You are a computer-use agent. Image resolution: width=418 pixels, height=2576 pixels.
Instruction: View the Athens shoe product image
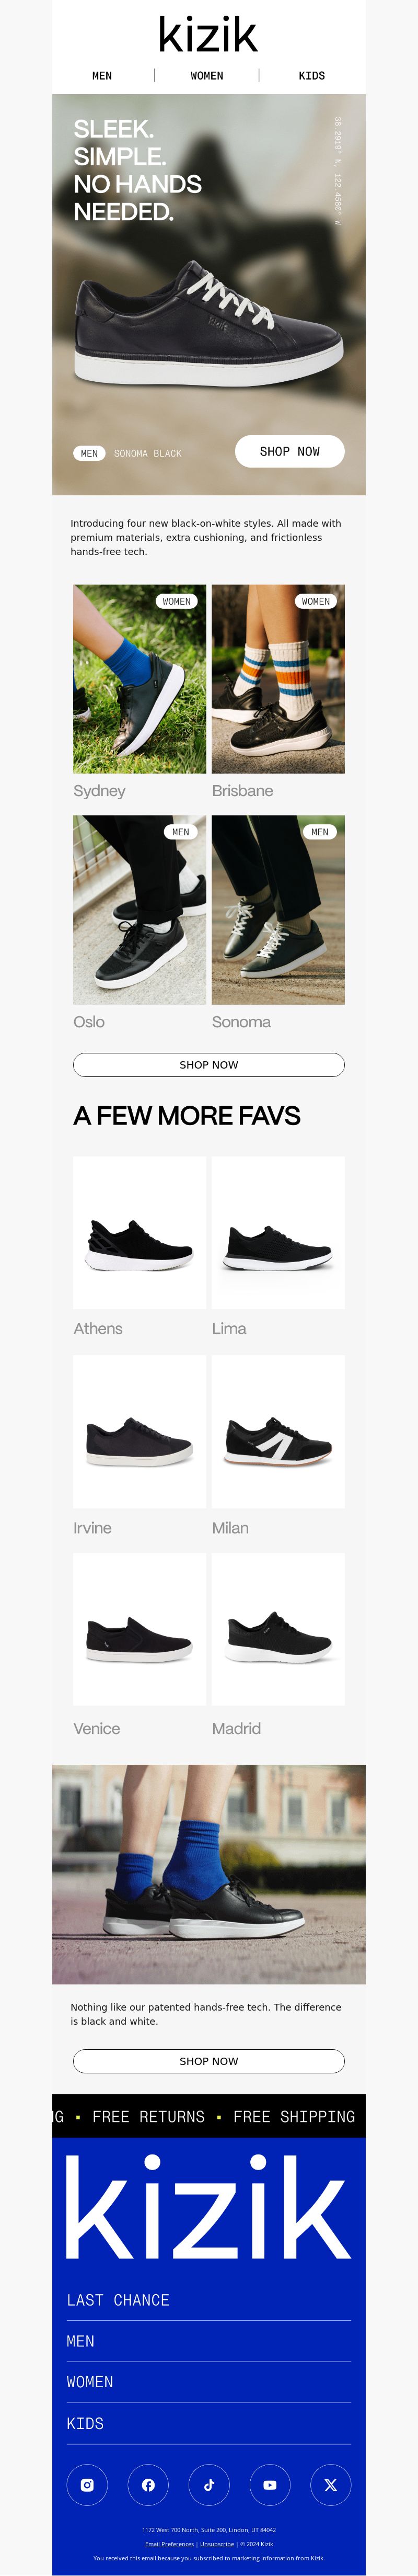pyautogui.click(x=140, y=1233)
